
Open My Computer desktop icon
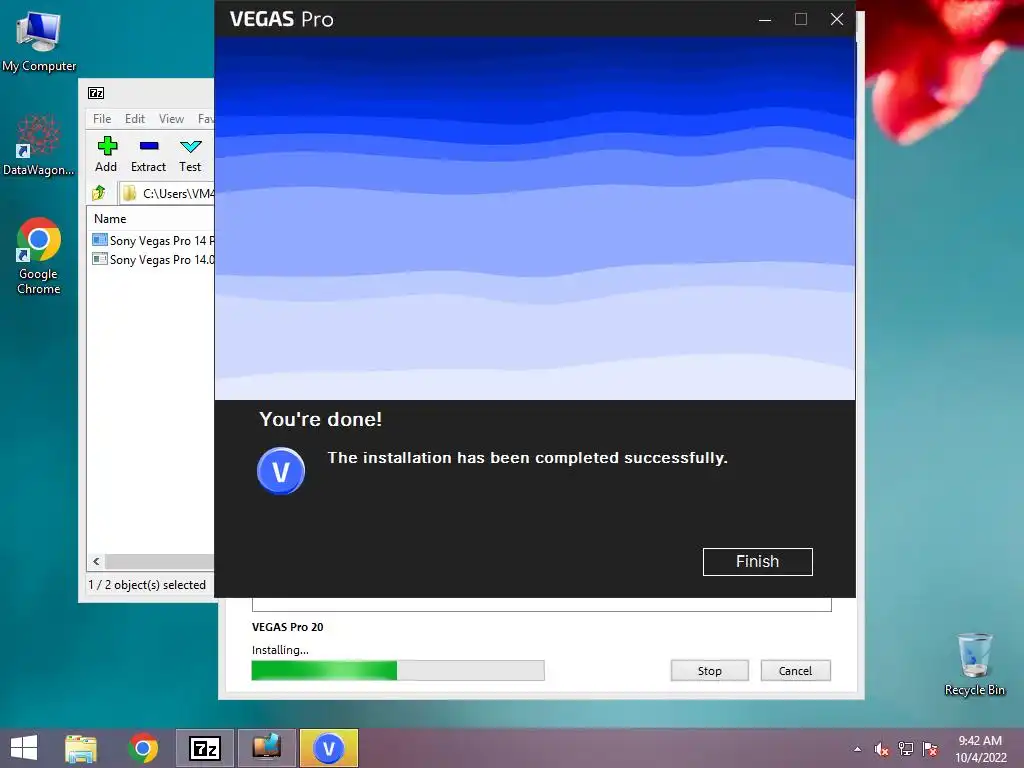tap(39, 41)
